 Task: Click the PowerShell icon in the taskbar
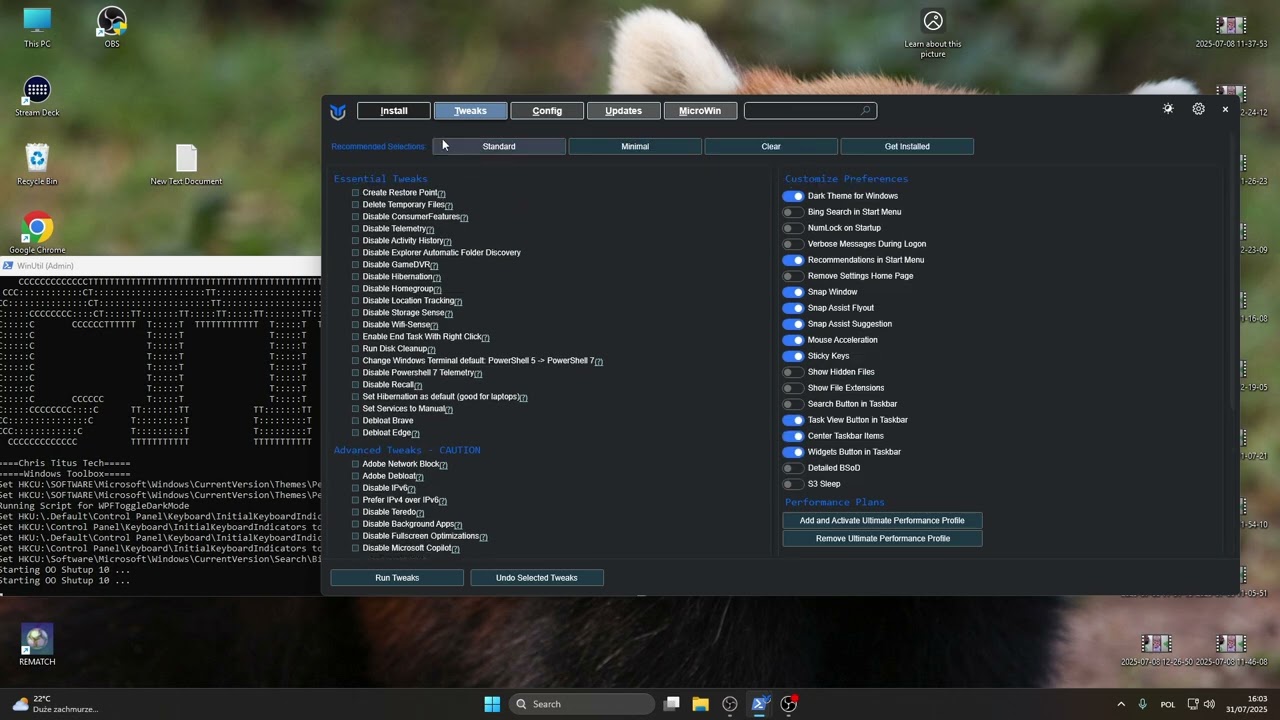759,704
